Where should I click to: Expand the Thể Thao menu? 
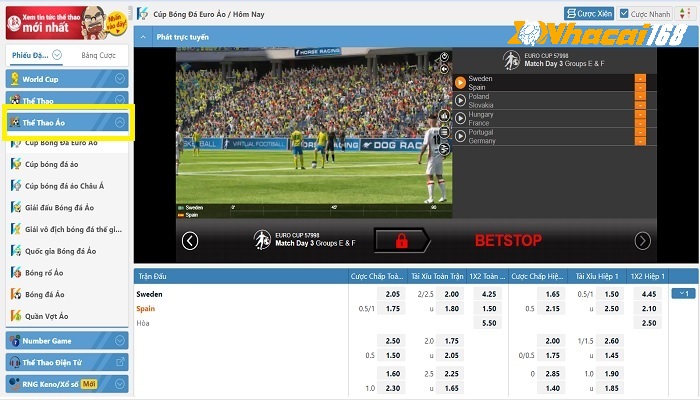pos(67,100)
